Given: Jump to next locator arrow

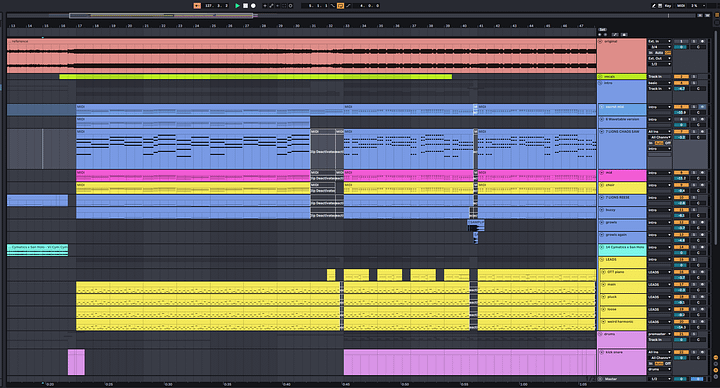Looking at the screenshot, I should (x=605, y=34).
